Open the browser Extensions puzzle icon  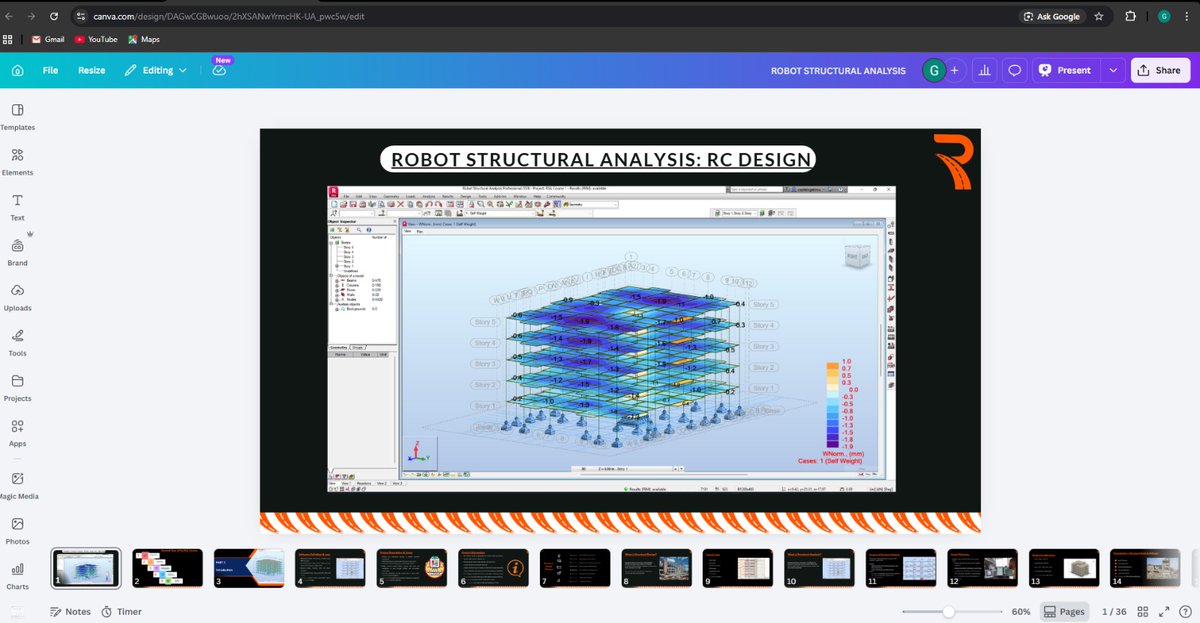point(1130,16)
